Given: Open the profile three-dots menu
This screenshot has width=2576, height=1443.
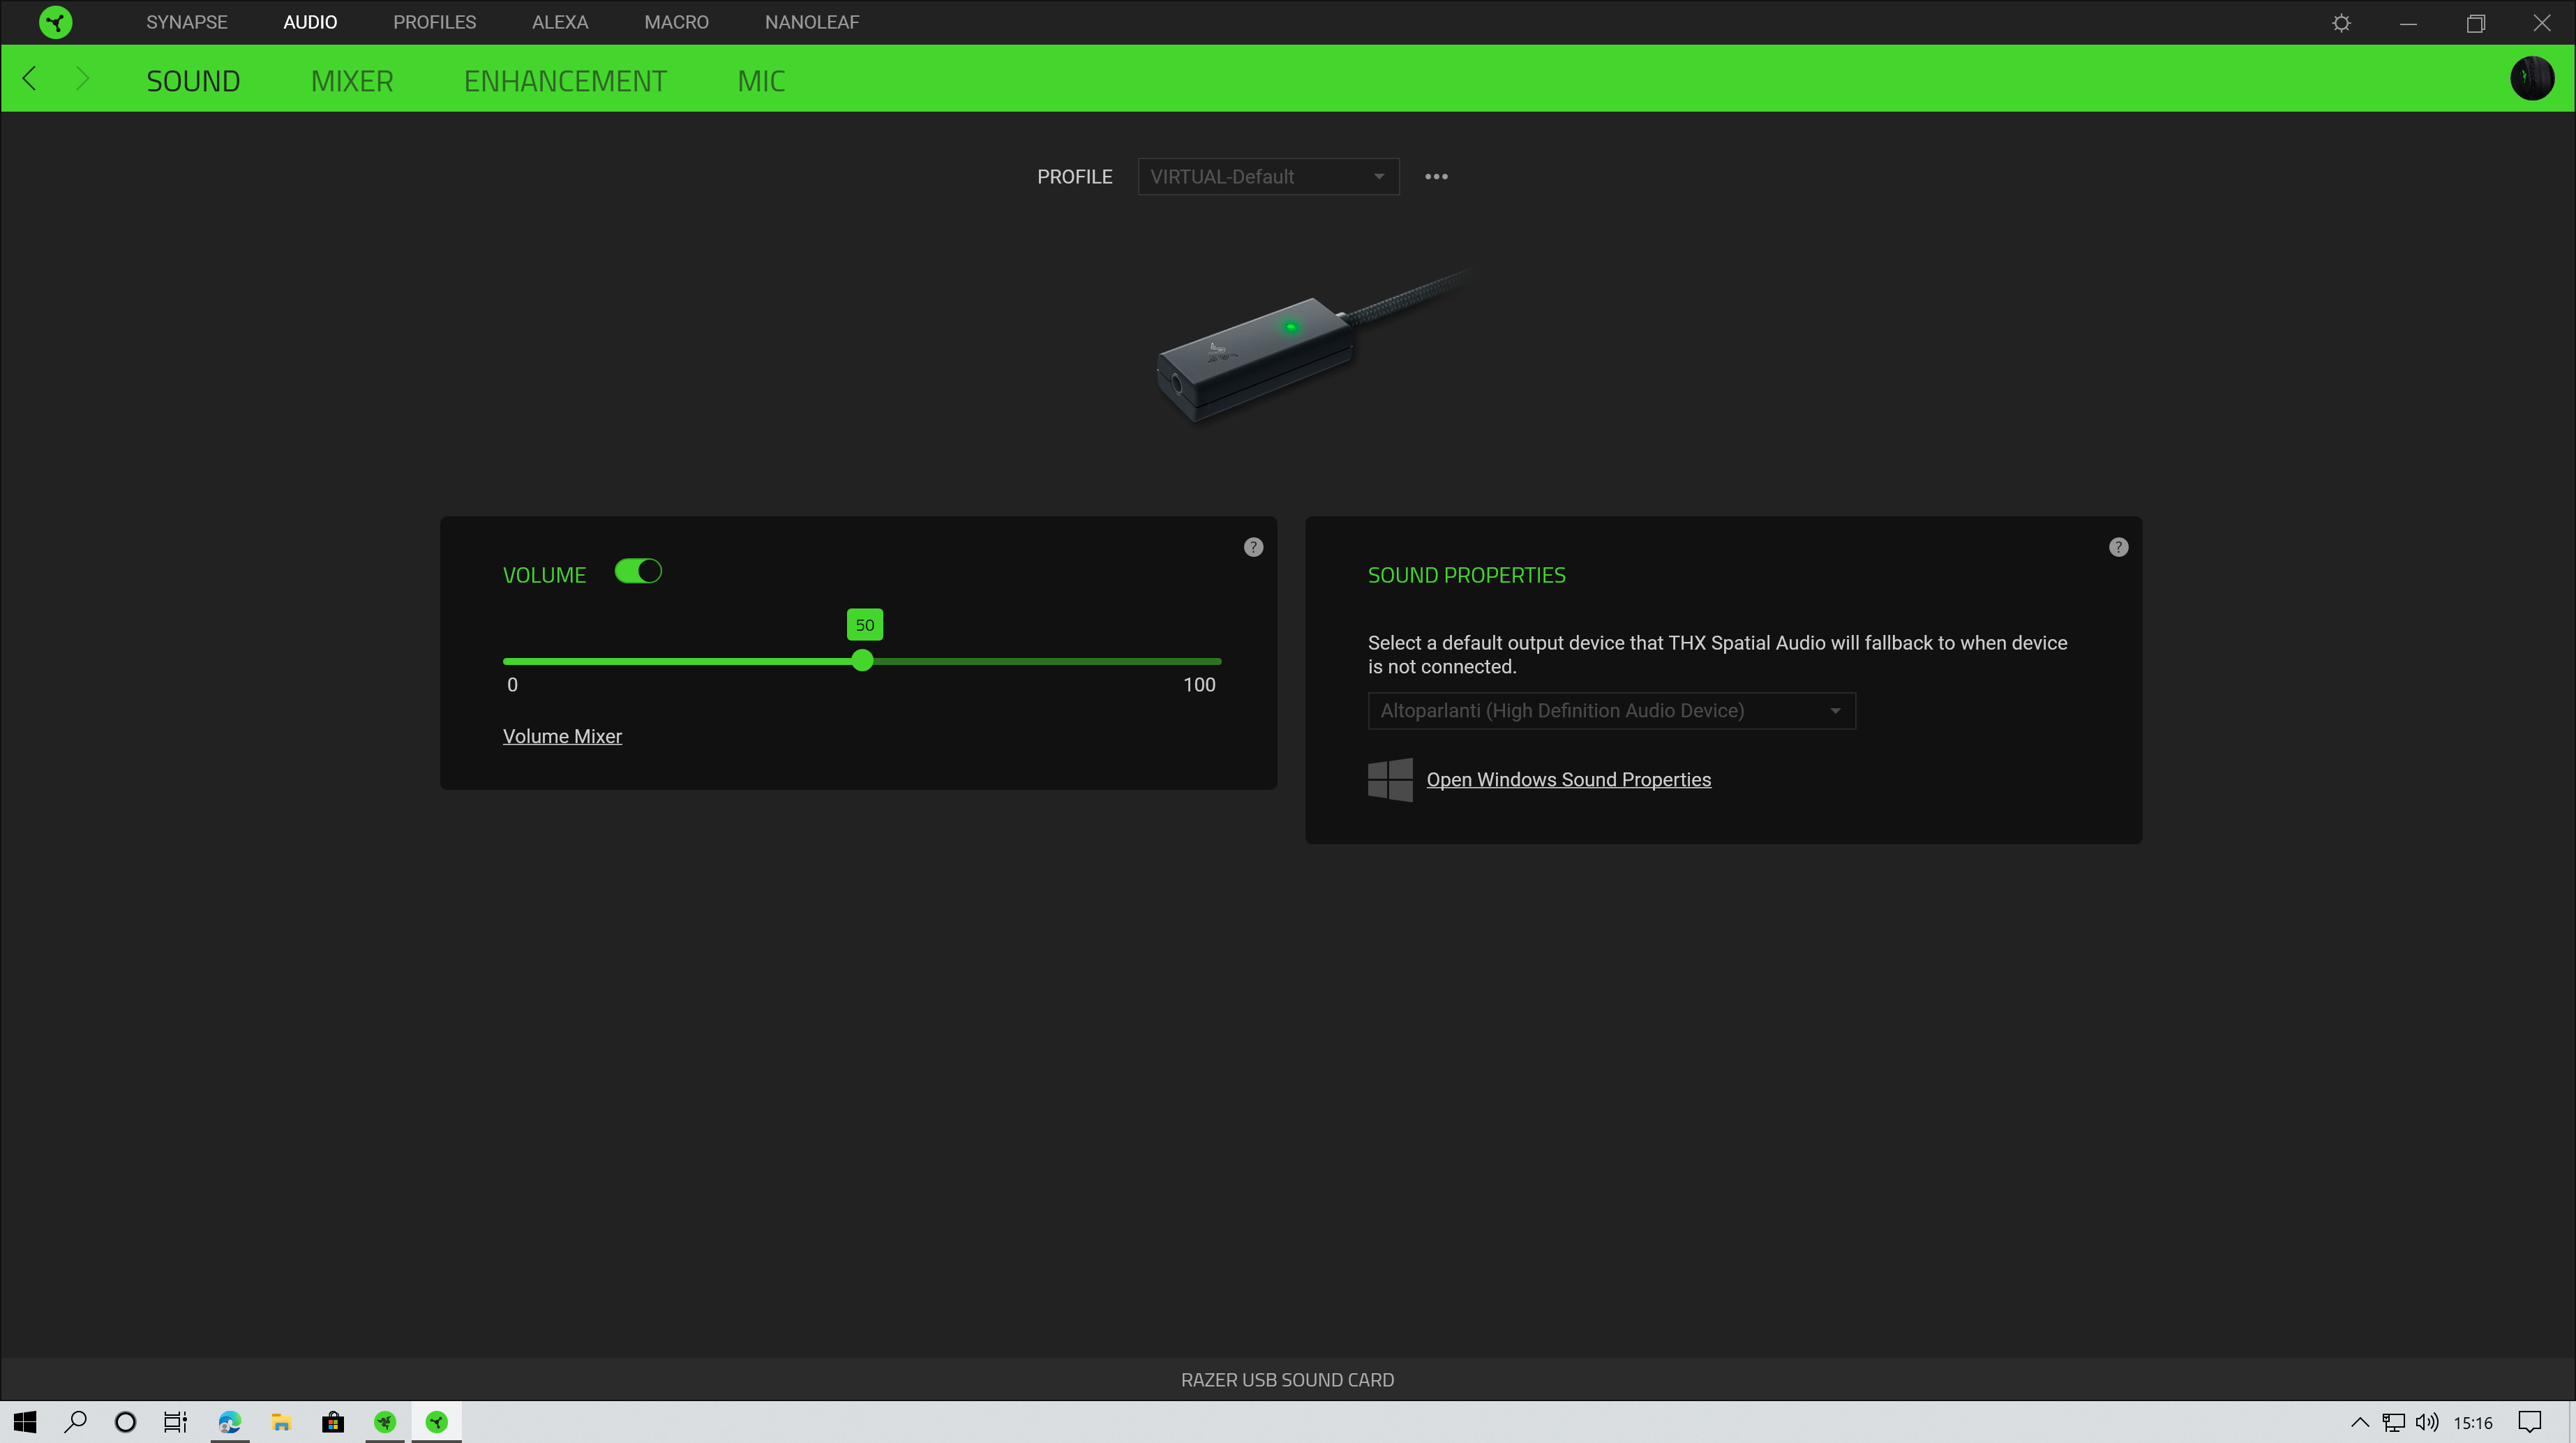Looking at the screenshot, I should 1436,176.
